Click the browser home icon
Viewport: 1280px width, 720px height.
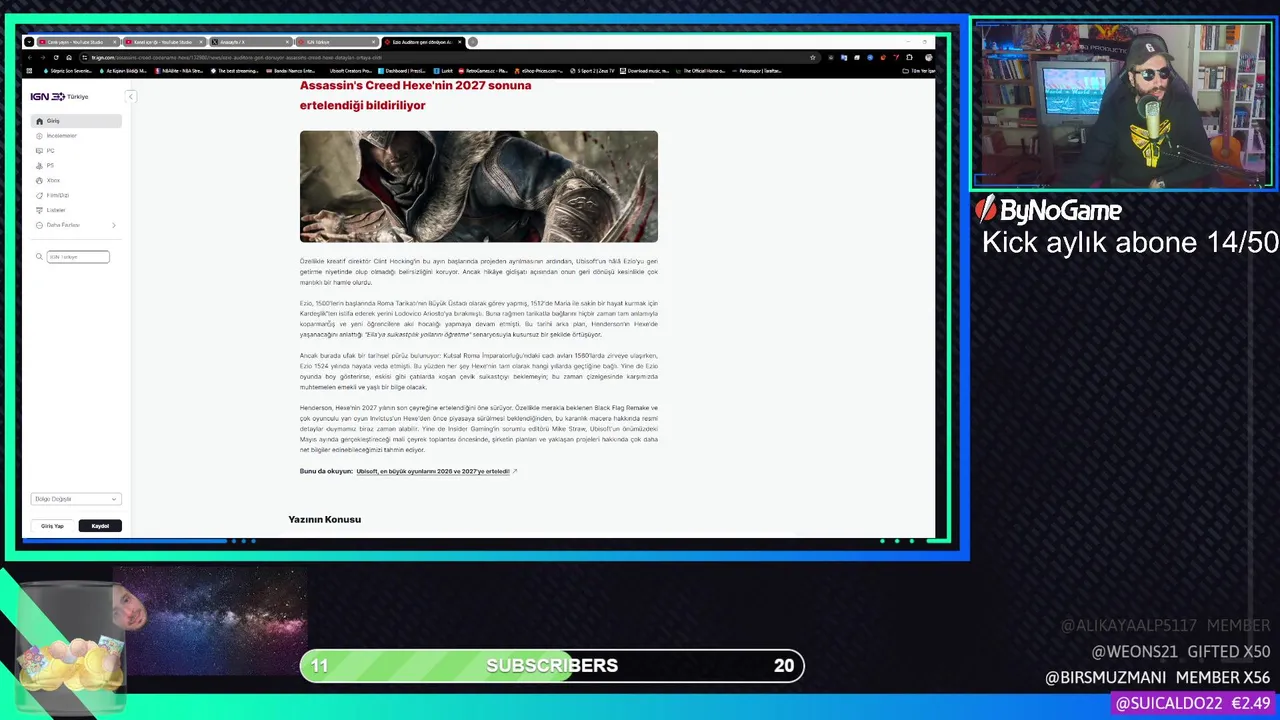(69, 57)
